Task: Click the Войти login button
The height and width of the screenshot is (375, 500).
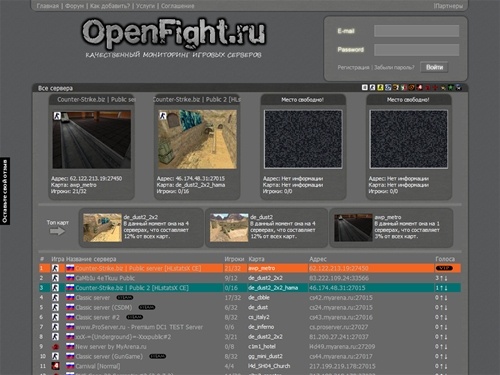Action: (x=434, y=67)
